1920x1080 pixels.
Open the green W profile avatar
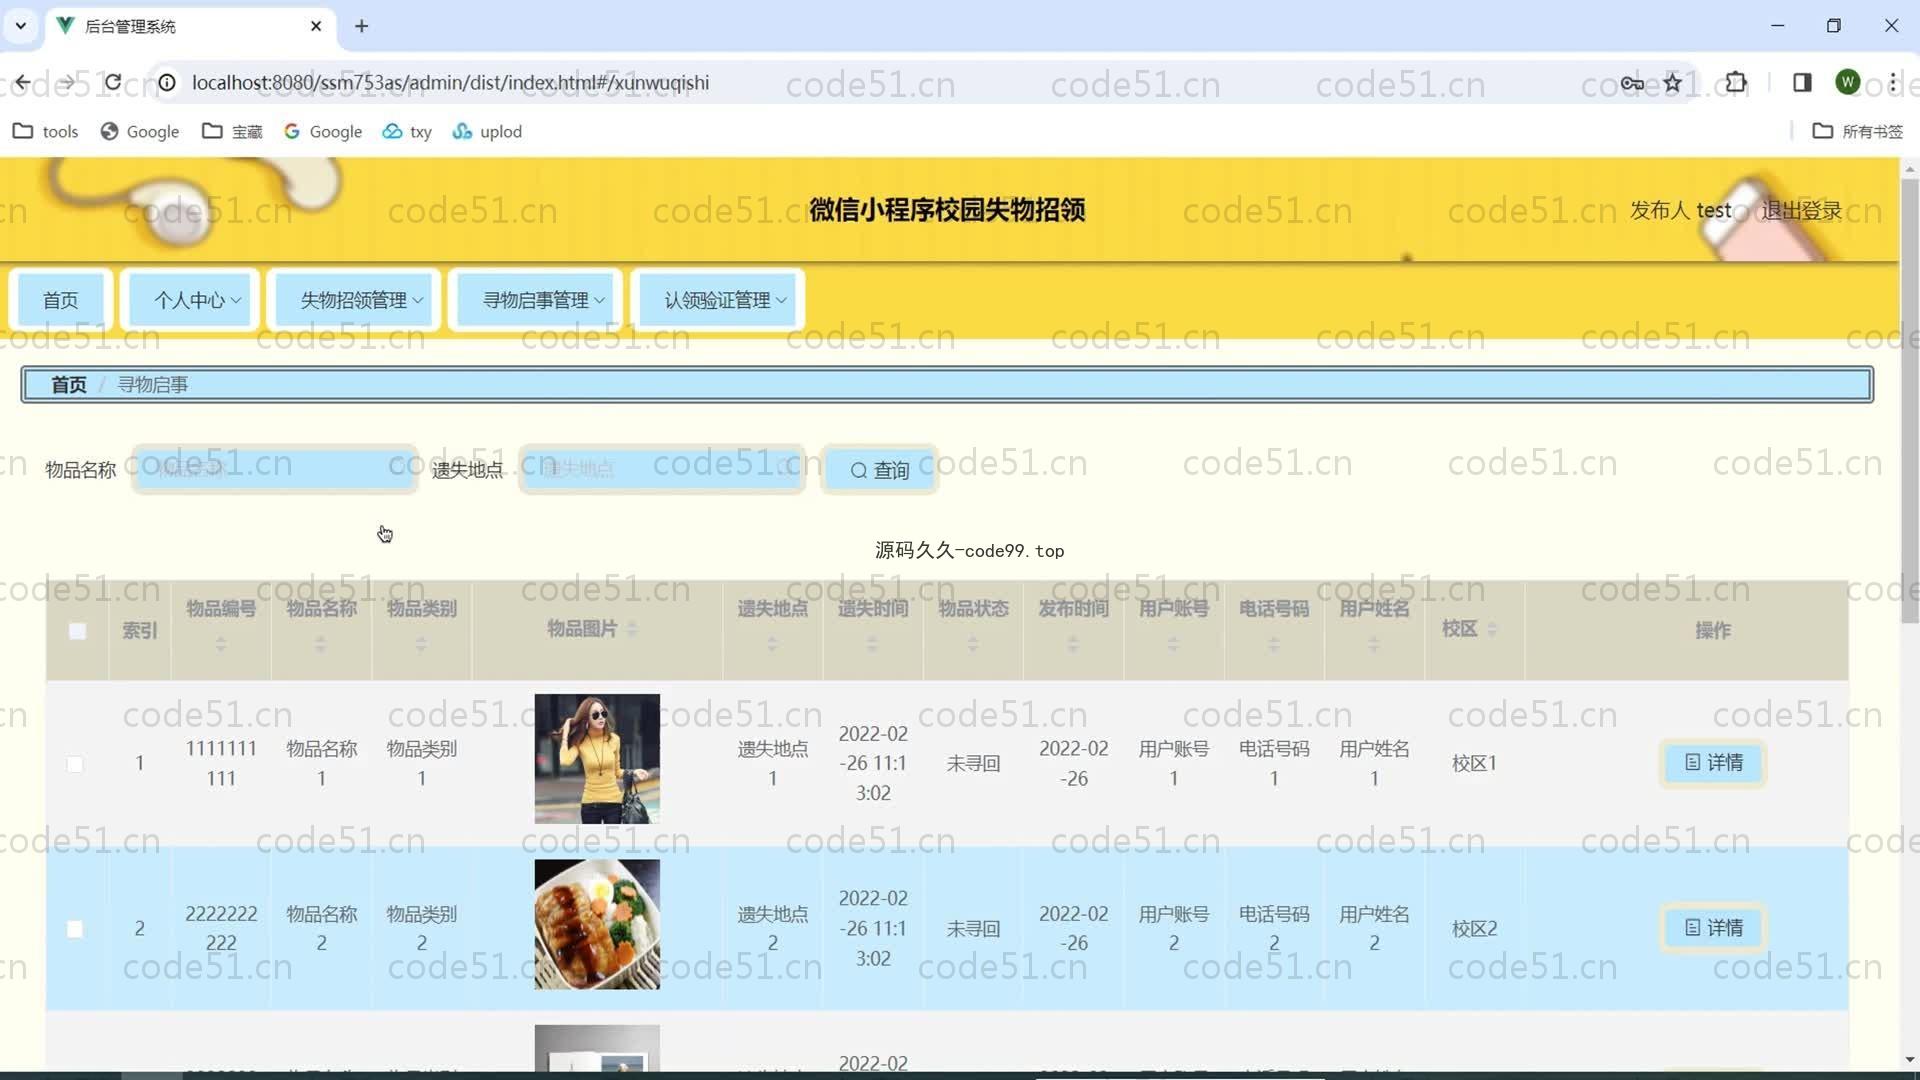(1848, 83)
